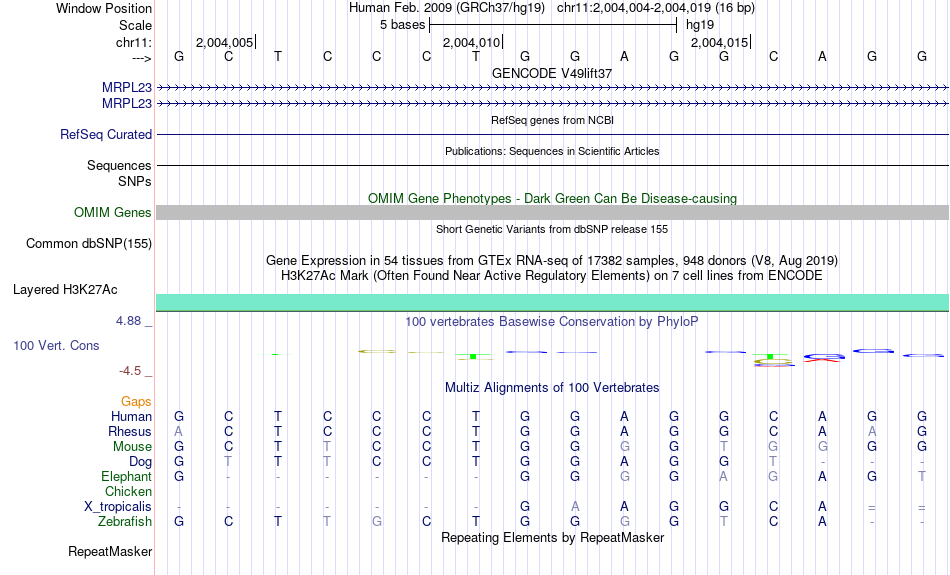Click the GENCODE V49lift37 track title
Image resolution: width=950 pixels, height=575 pixels.
click(552, 73)
